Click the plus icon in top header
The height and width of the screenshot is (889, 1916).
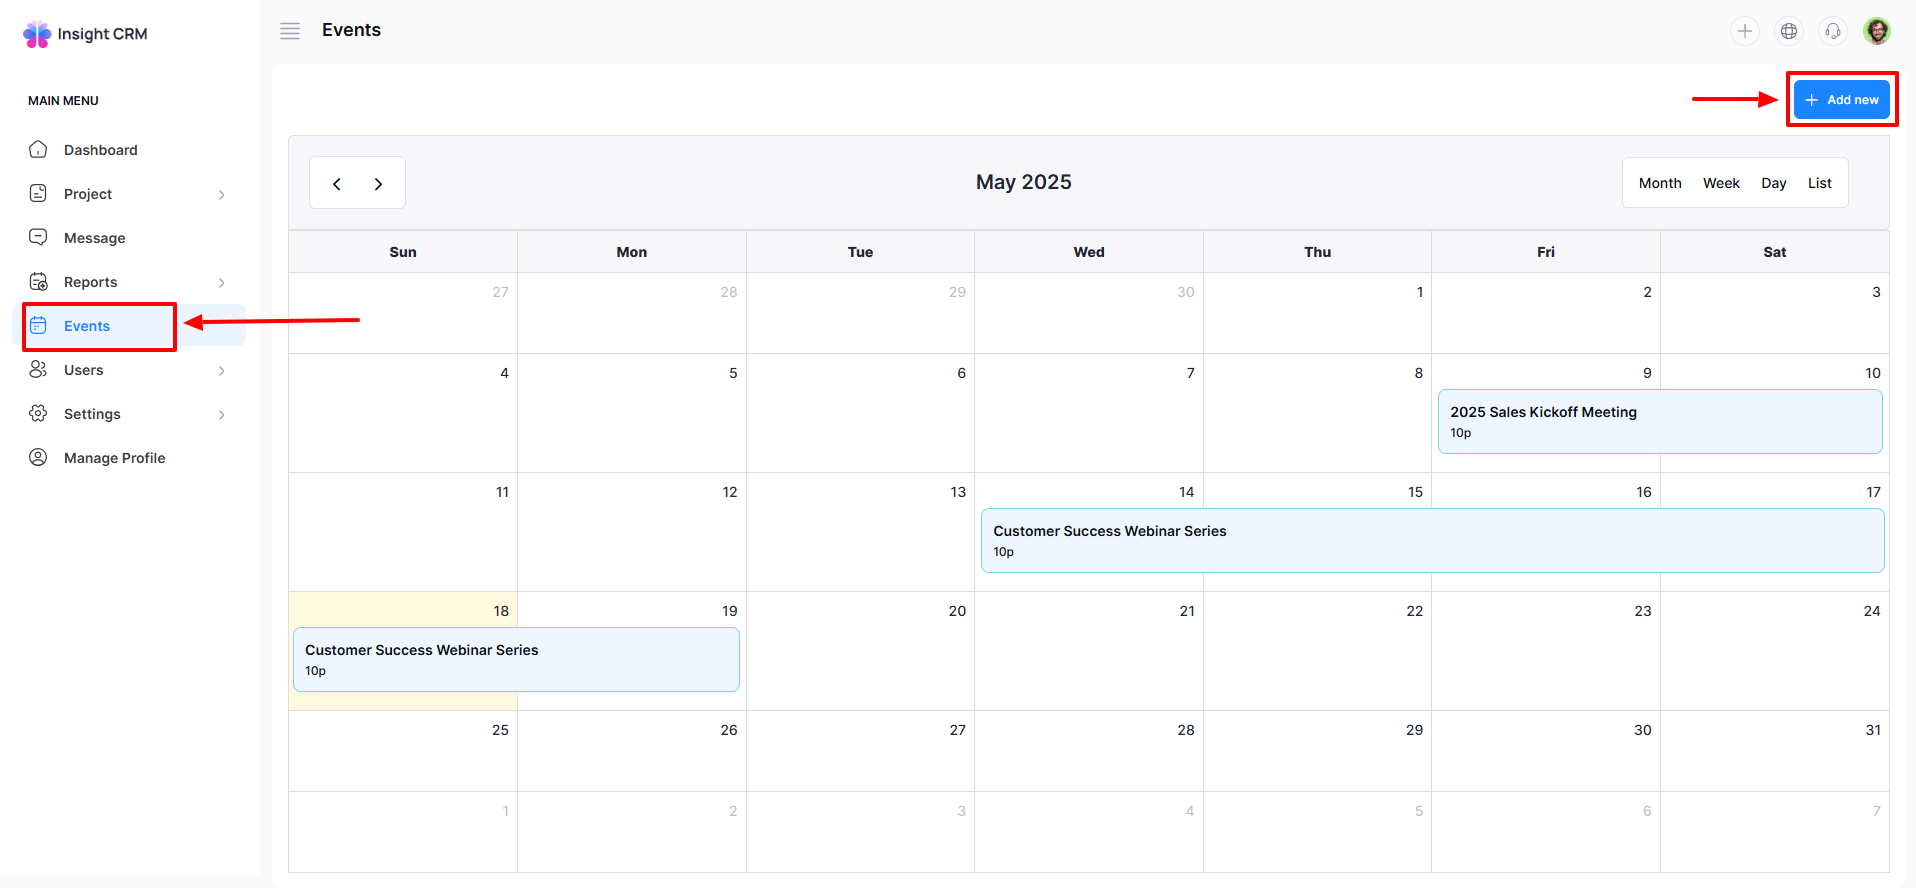coord(1744,31)
